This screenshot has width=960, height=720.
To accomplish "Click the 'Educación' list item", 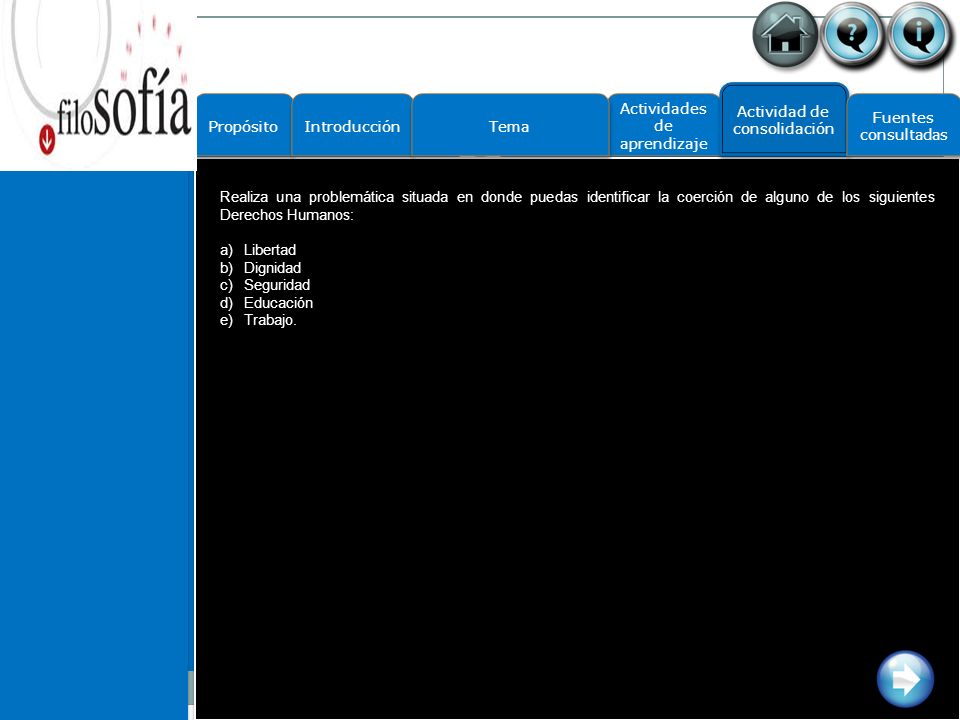I will (278, 302).
